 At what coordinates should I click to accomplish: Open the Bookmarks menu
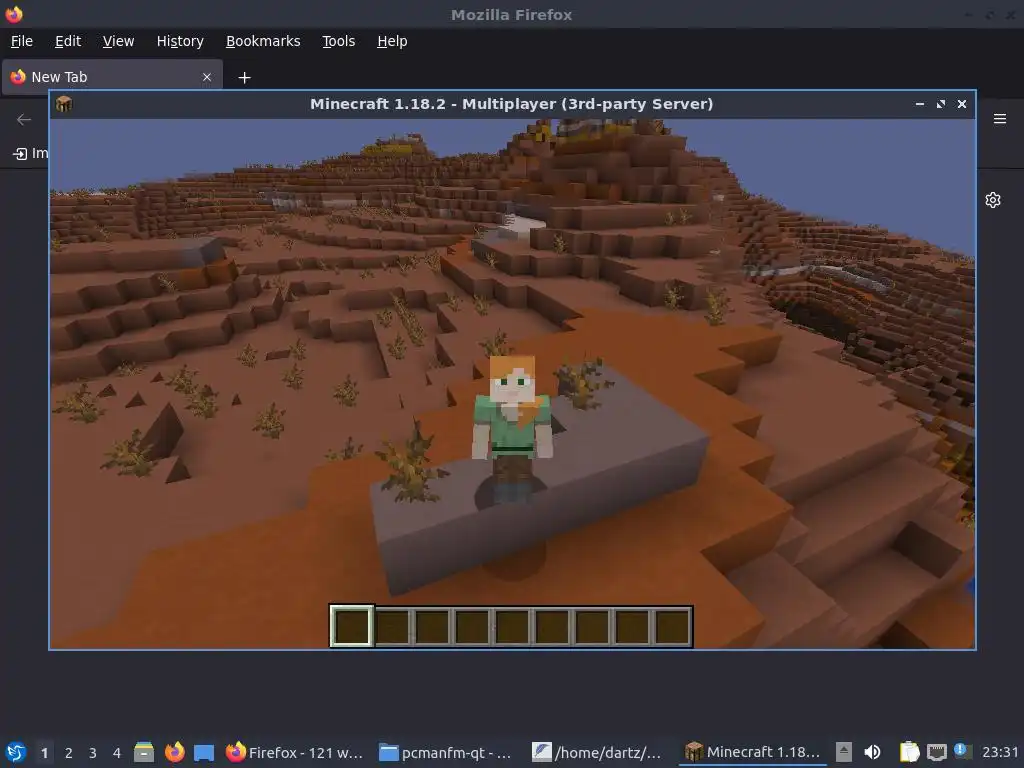tap(263, 41)
